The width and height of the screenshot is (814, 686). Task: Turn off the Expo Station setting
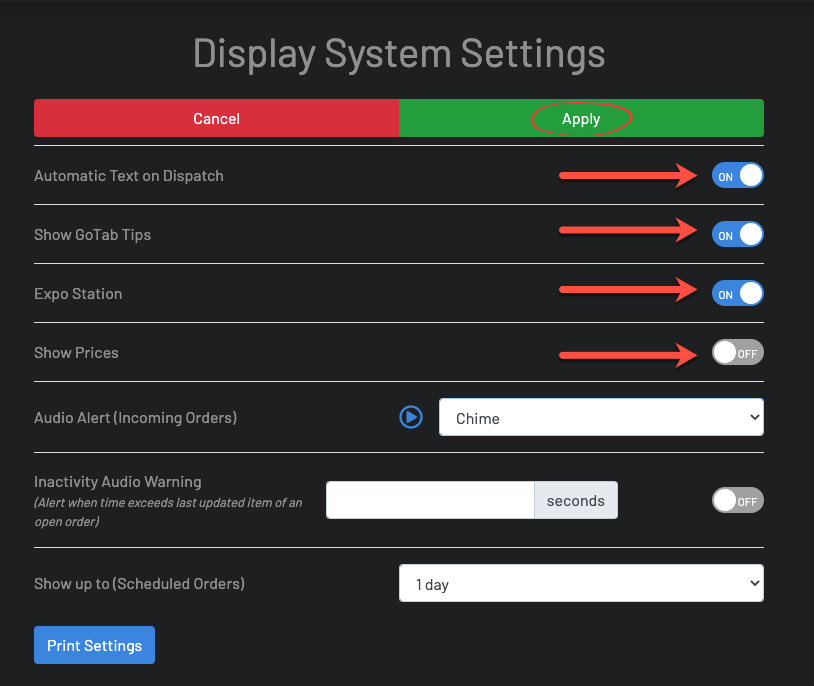(737, 293)
